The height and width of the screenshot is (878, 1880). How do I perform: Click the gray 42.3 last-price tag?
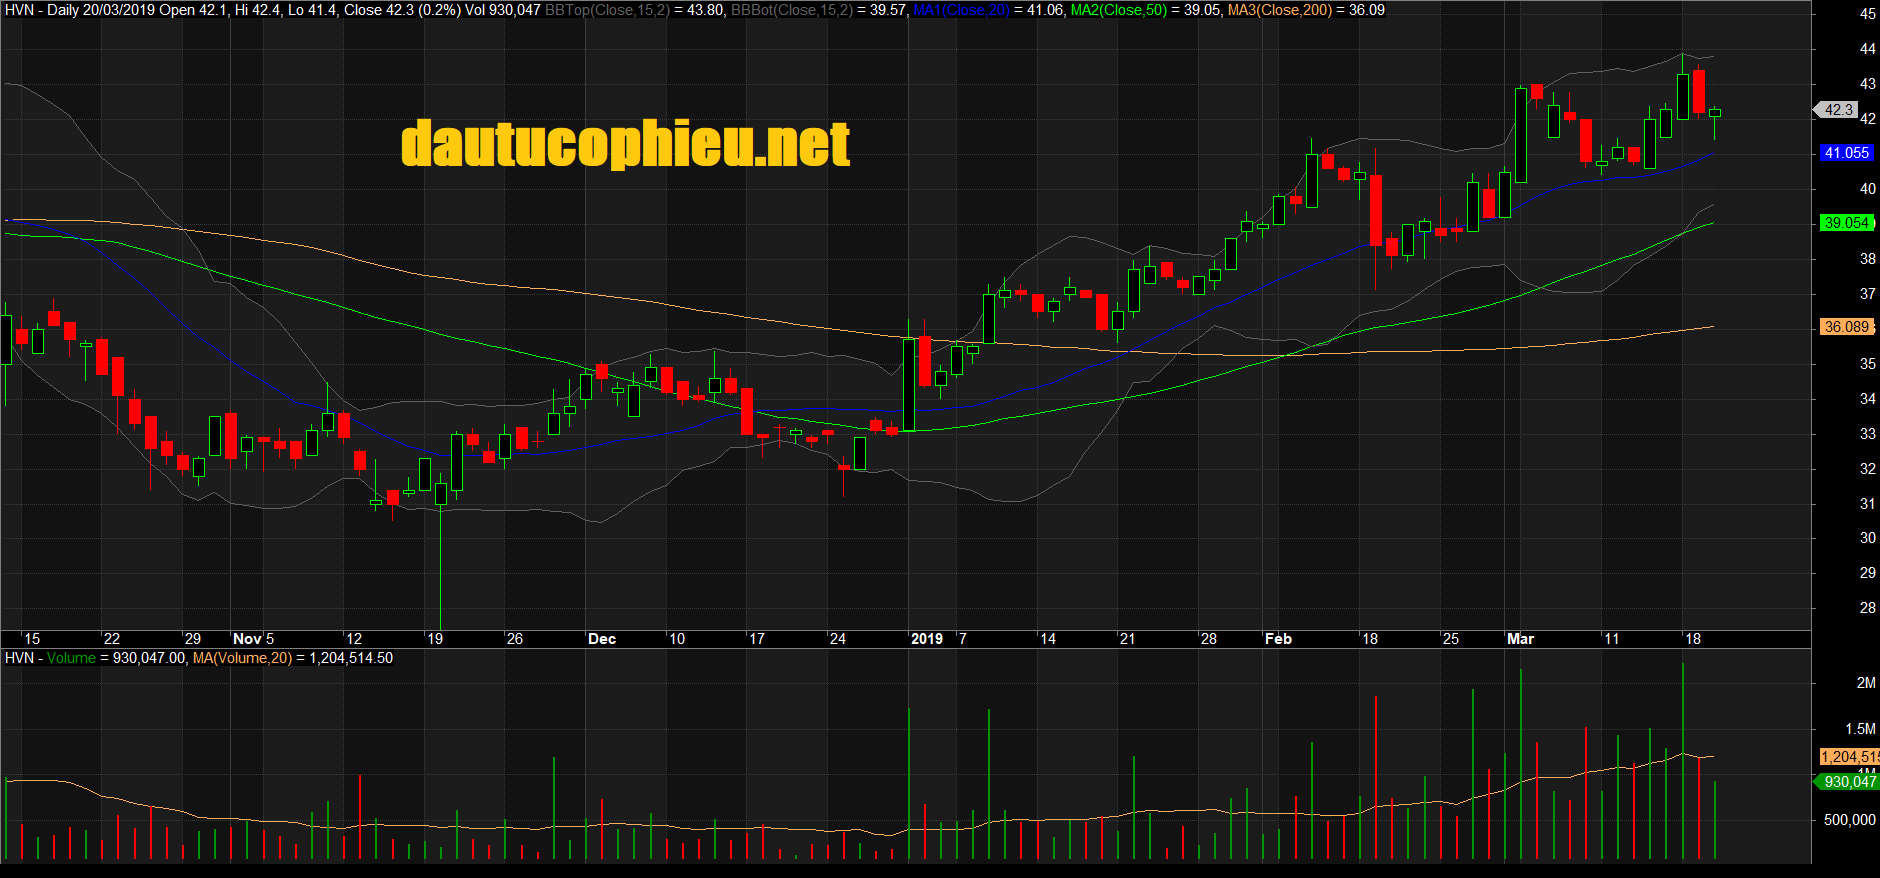coord(1837,110)
